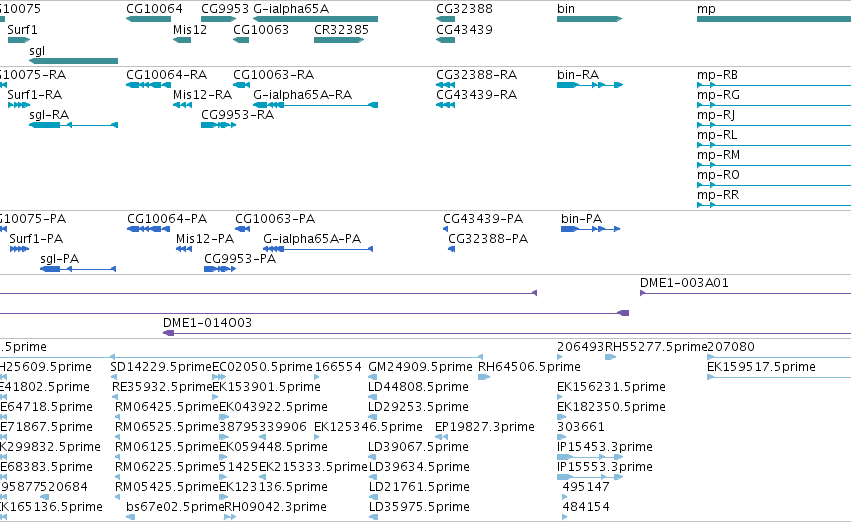Screen dimensions: 851x522
Task: Click the CG43439 gene label
Action: 464,29
